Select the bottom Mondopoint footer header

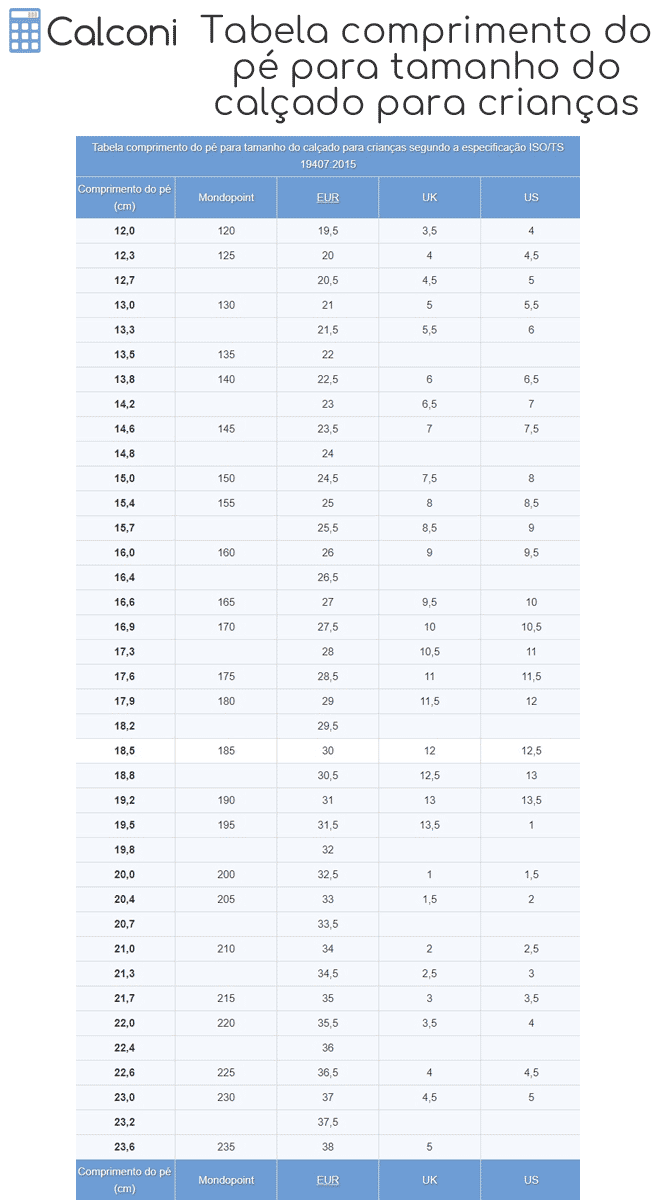[226, 1180]
